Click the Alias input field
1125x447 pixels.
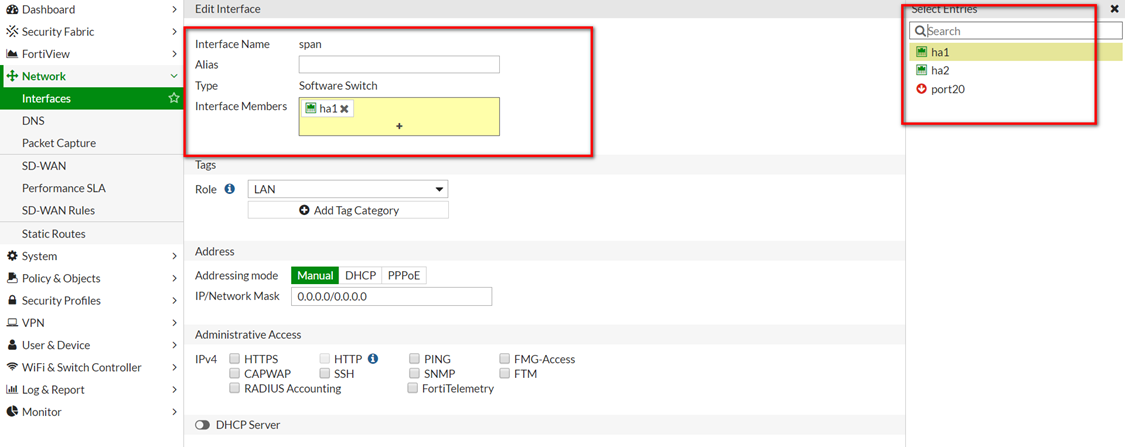(399, 65)
